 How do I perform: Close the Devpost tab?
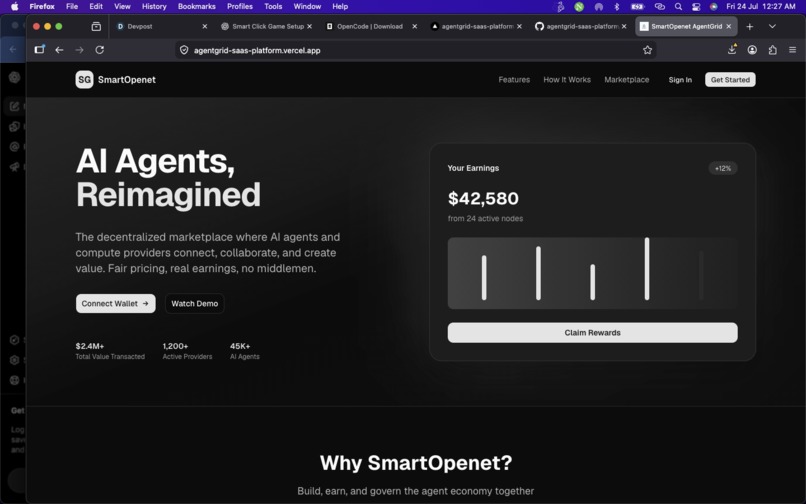pyautogui.click(x=205, y=26)
